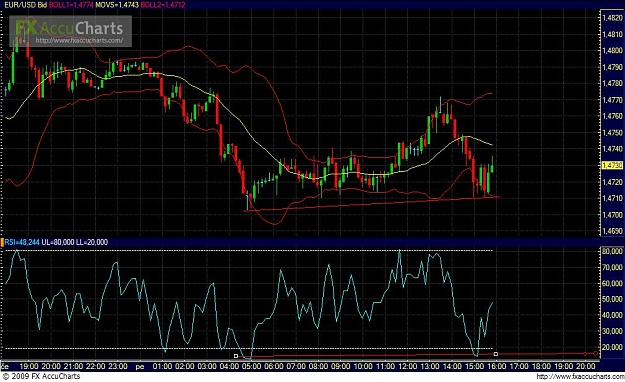The width and height of the screenshot is (625, 382).
Task: Click the 1,4820 price axis label
Action: tap(612, 18)
